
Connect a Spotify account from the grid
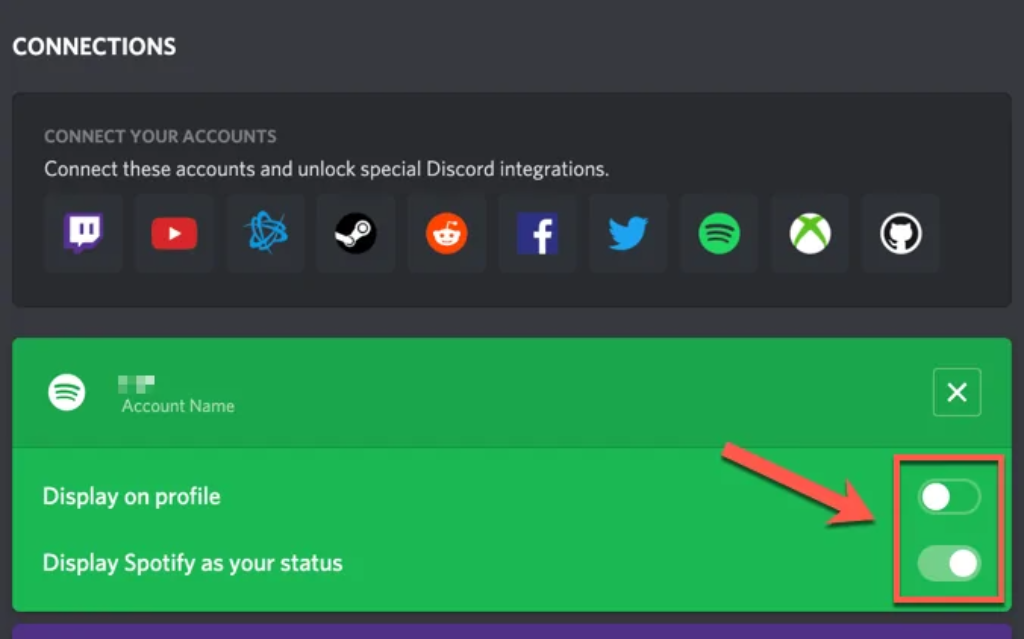(x=718, y=233)
